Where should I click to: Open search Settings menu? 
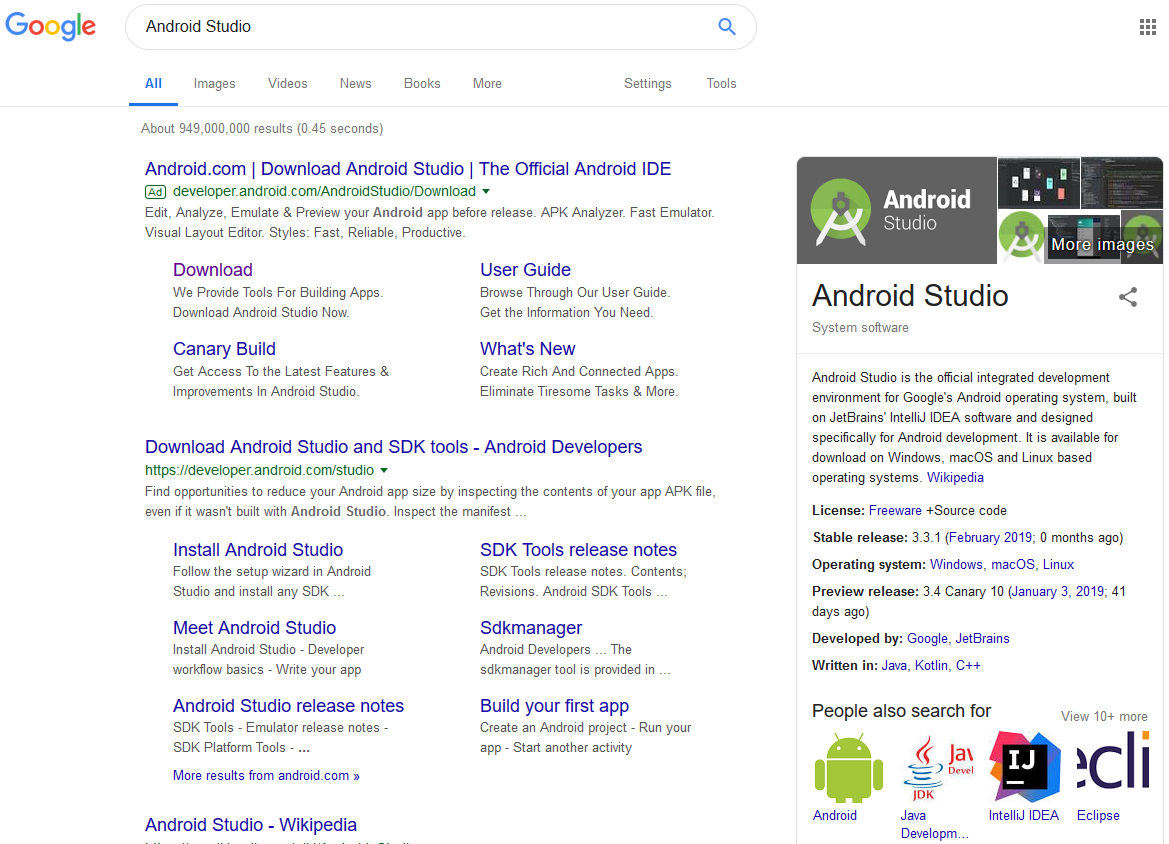point(647,84)
